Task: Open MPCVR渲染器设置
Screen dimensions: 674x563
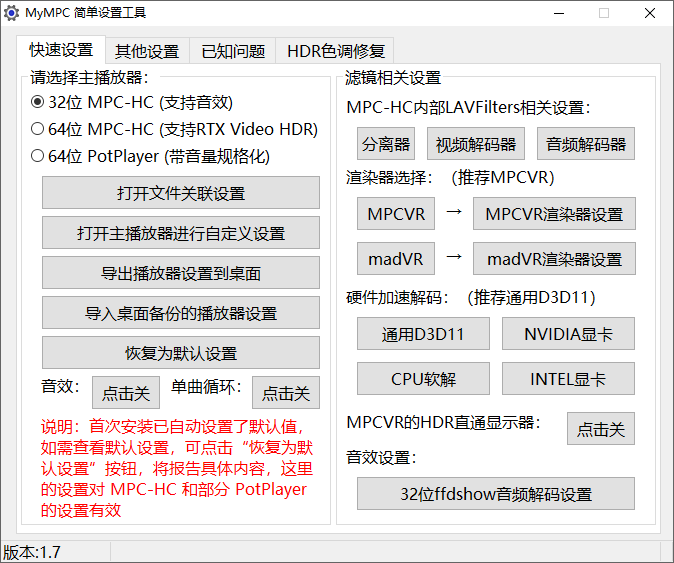Action: coord(554,214)
